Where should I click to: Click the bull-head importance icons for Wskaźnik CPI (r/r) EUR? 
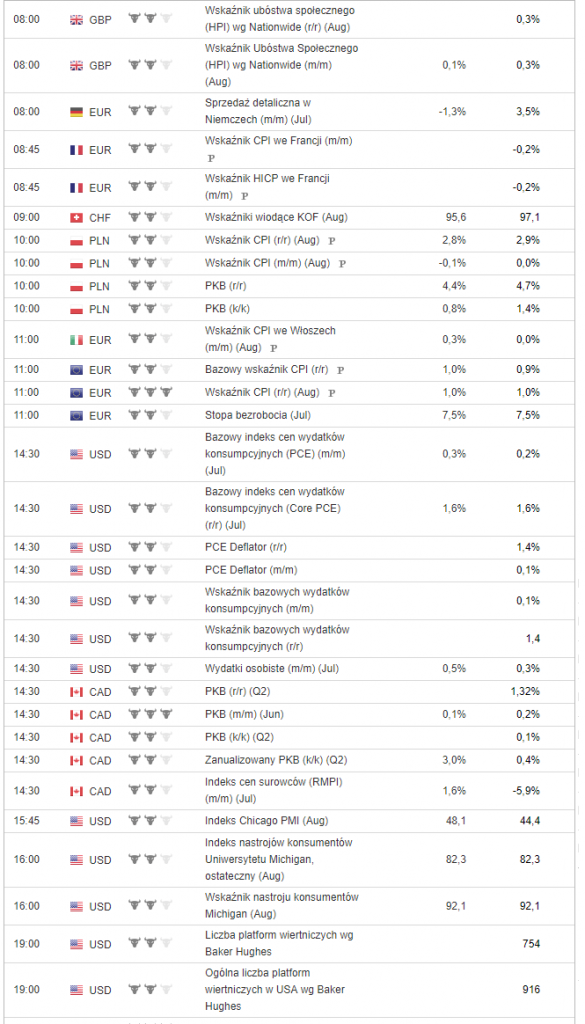click(151, 392)
